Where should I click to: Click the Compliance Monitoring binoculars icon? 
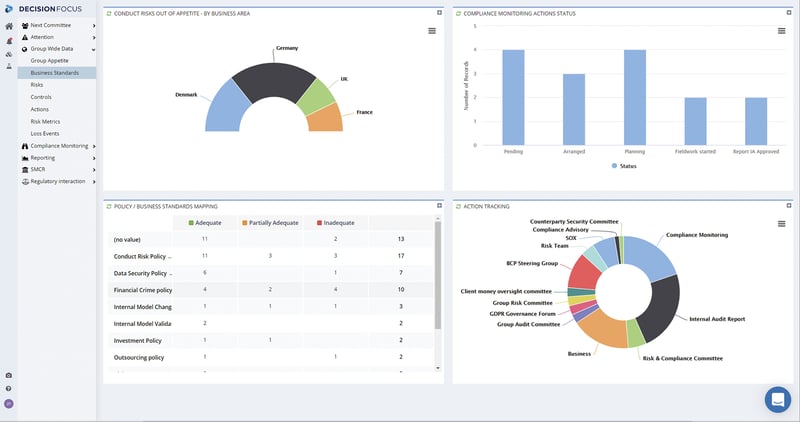[x=25, y=146]
